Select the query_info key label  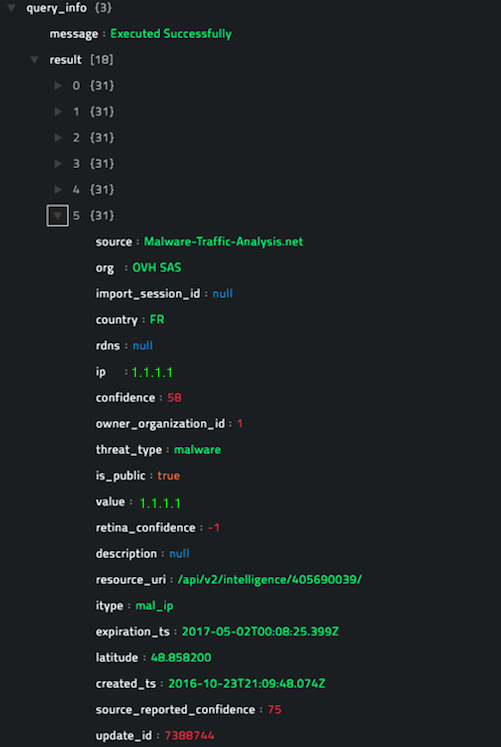coord(57,8)
